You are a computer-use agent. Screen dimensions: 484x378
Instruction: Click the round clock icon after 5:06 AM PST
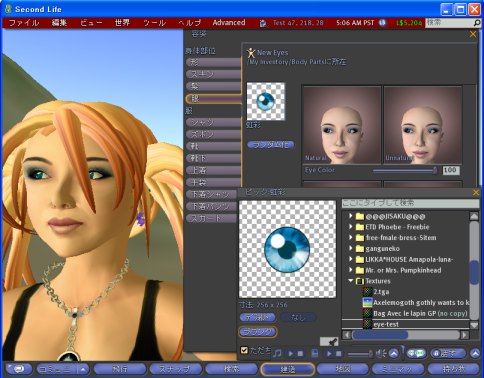pyautogui.click(x=382, y=23)
